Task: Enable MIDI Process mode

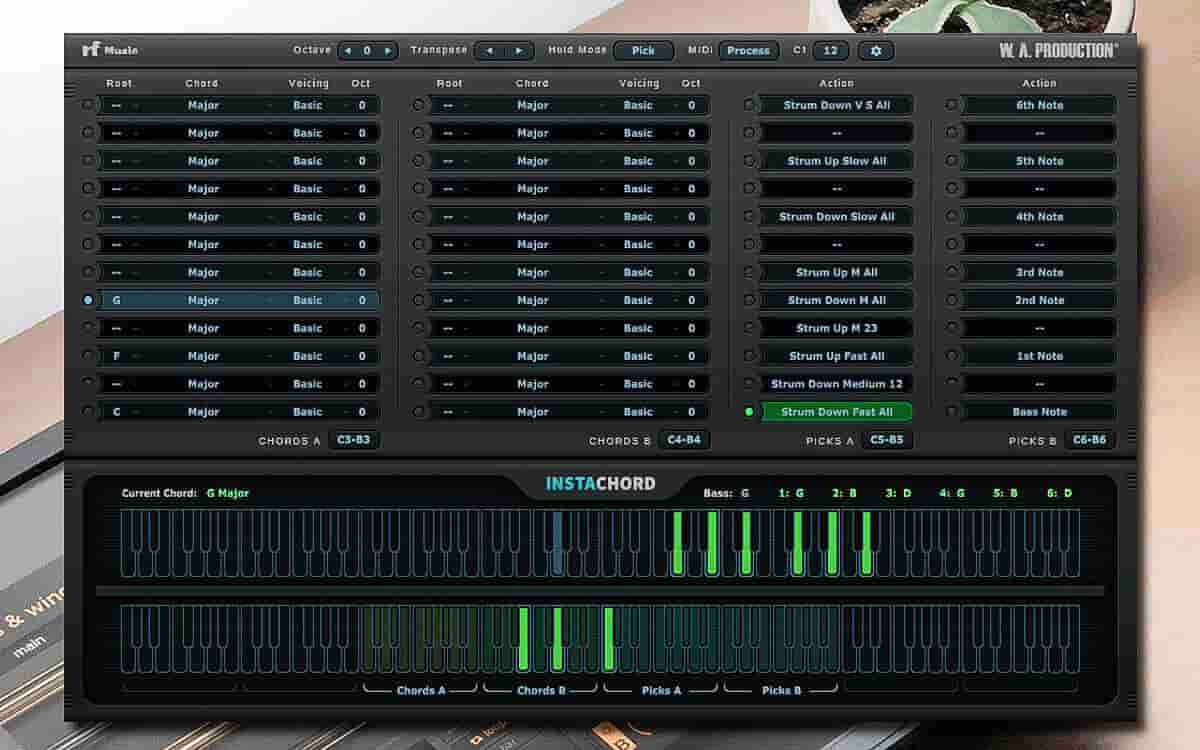Action: [x=749, y=50]
